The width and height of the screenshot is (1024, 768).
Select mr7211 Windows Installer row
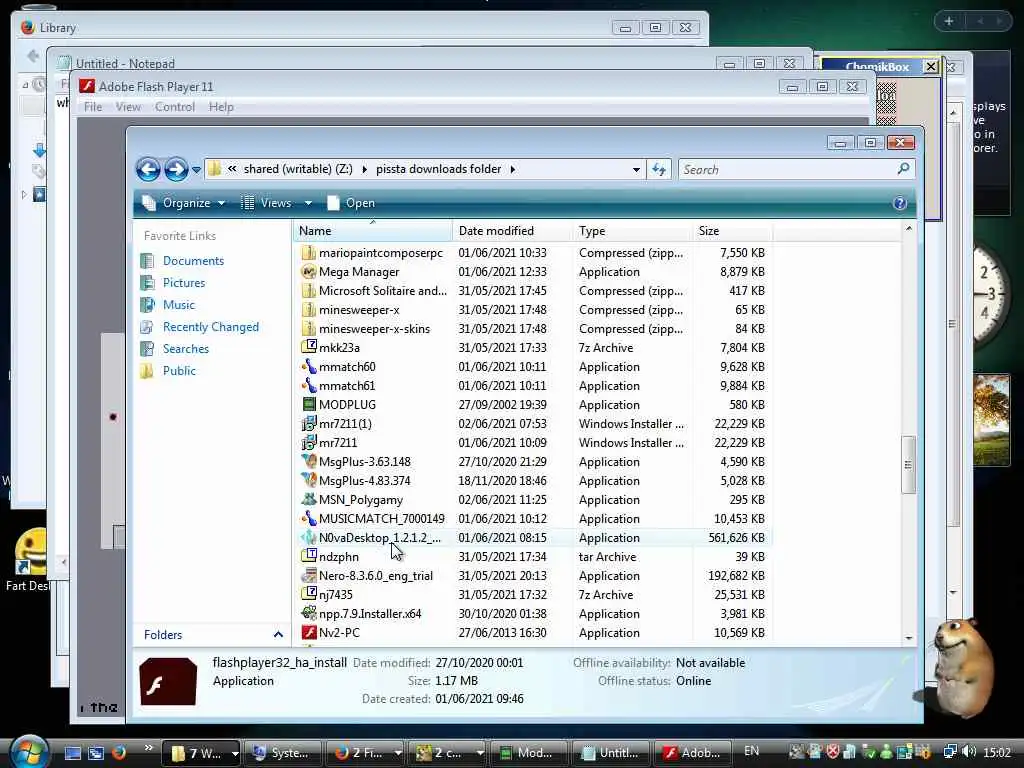(533, 443)
